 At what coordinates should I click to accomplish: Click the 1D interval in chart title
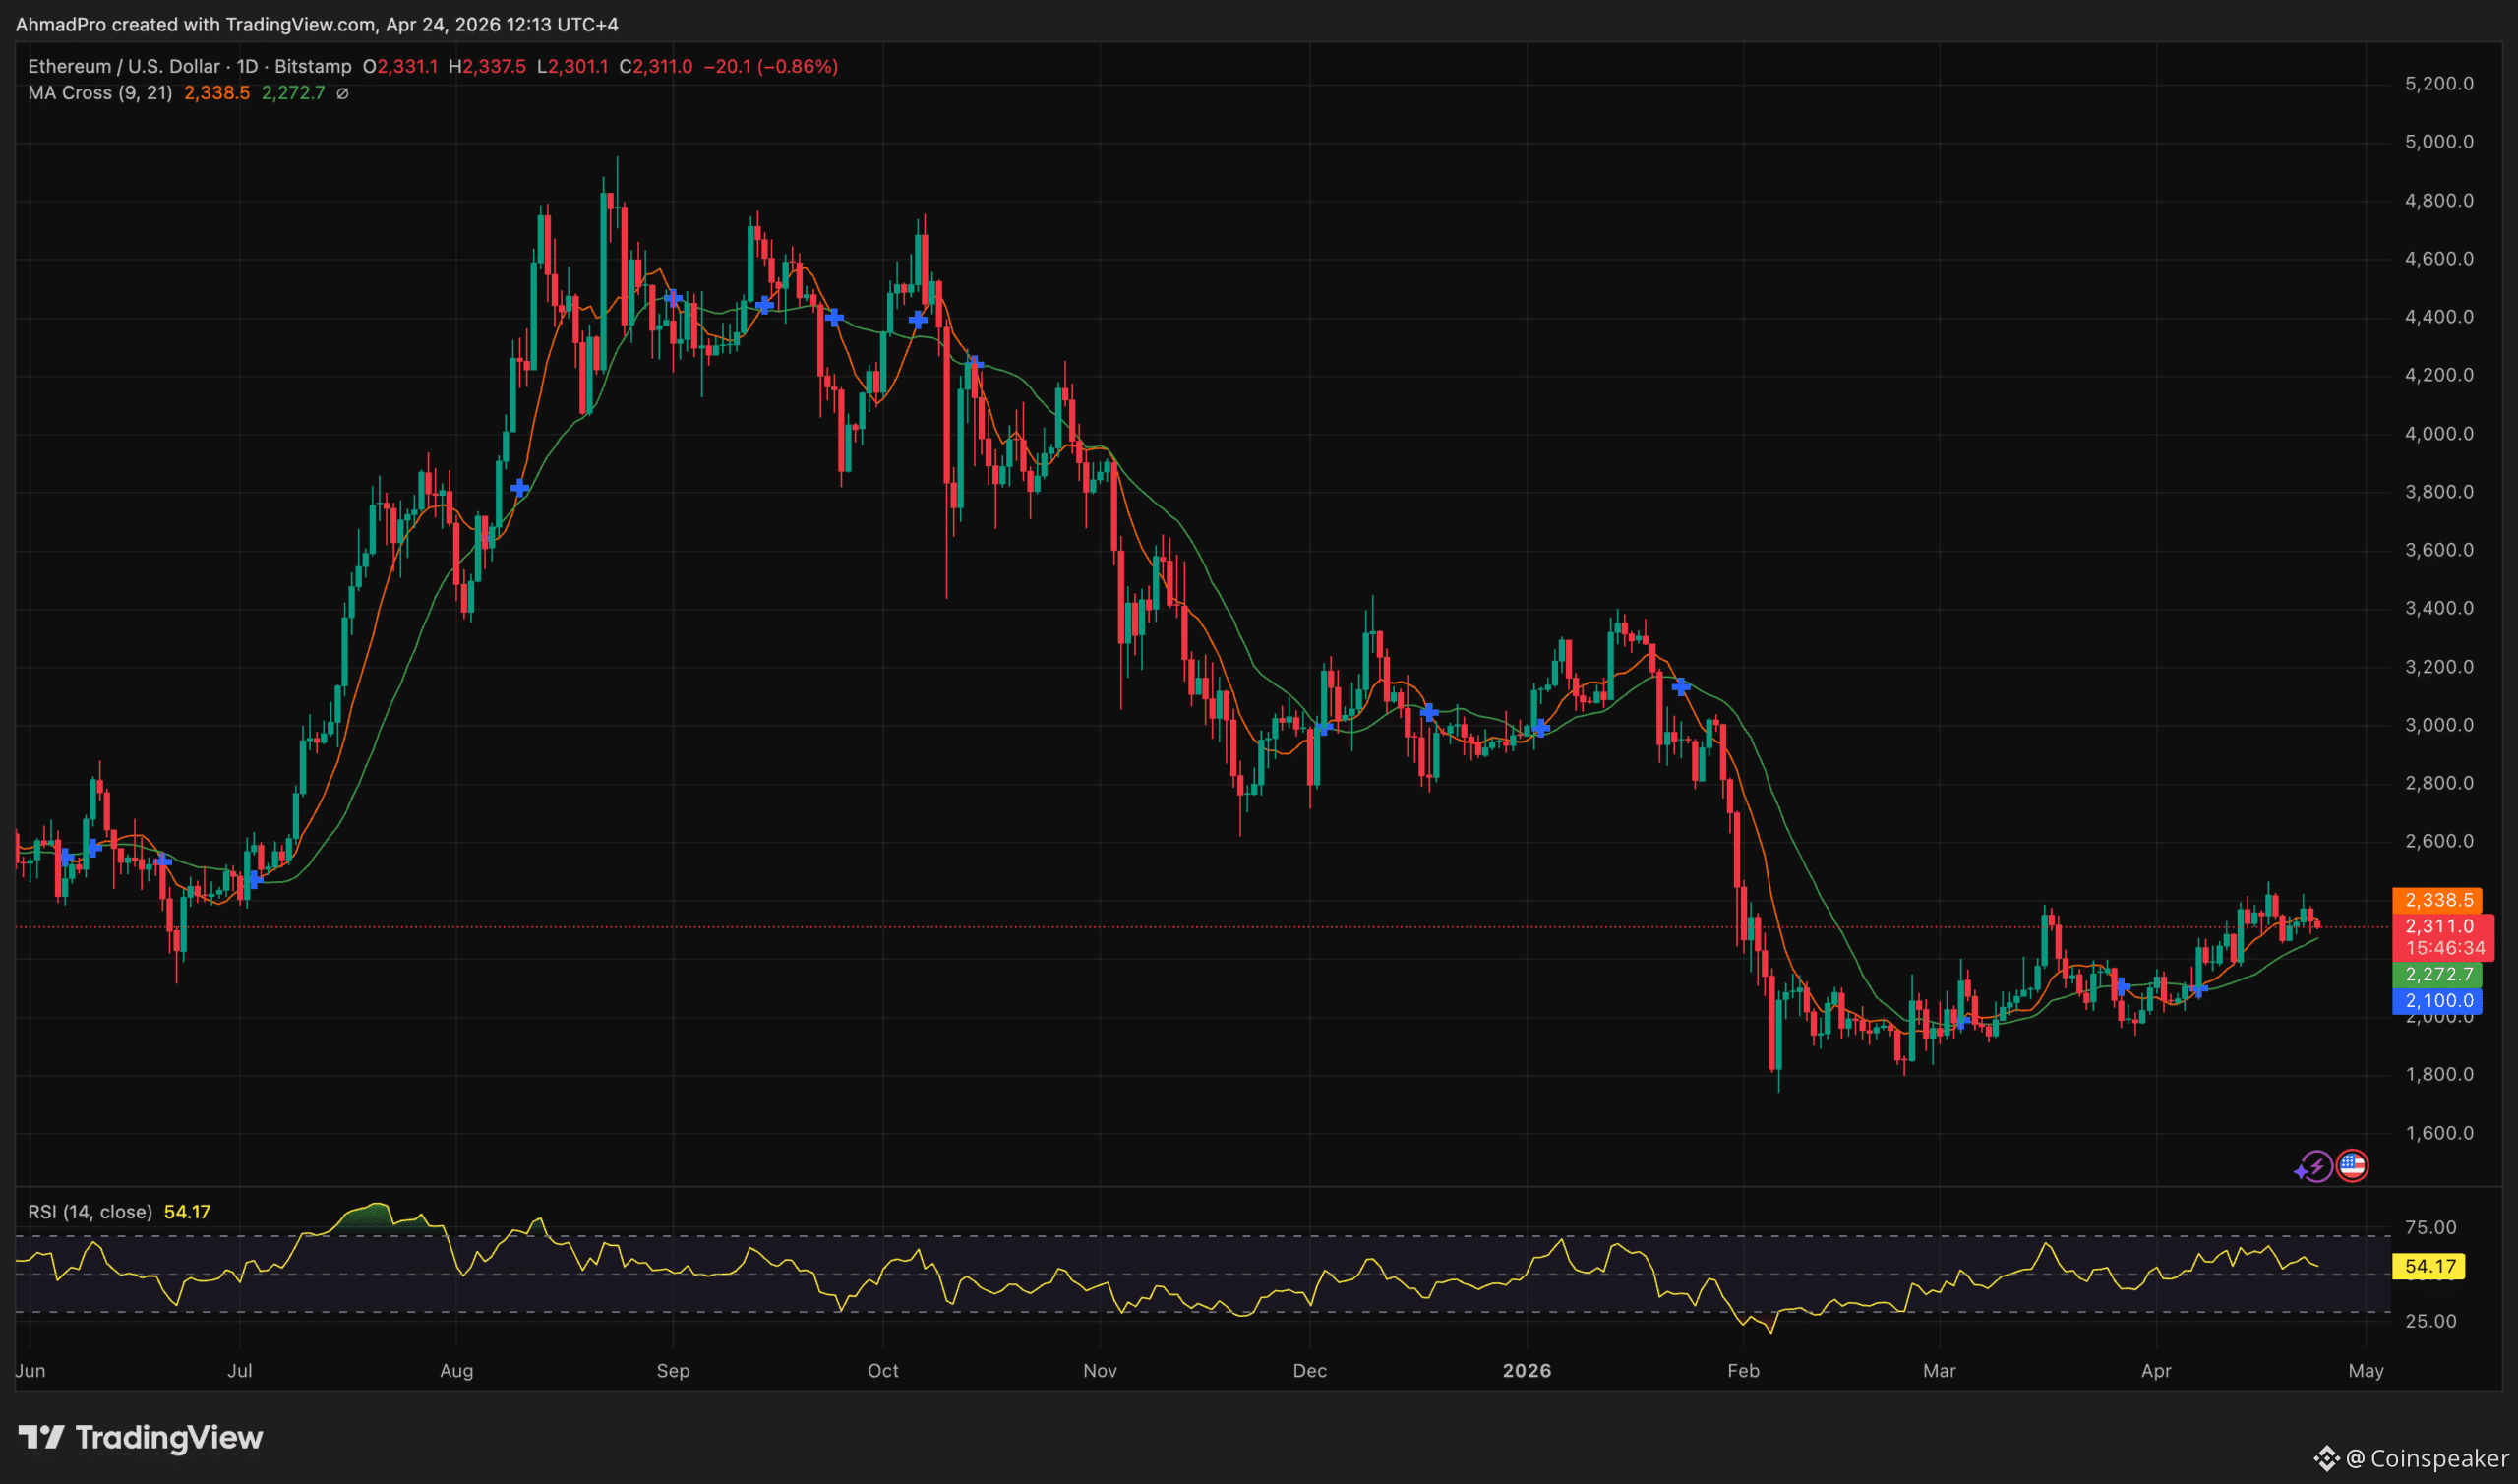click(x=247, y=66)
